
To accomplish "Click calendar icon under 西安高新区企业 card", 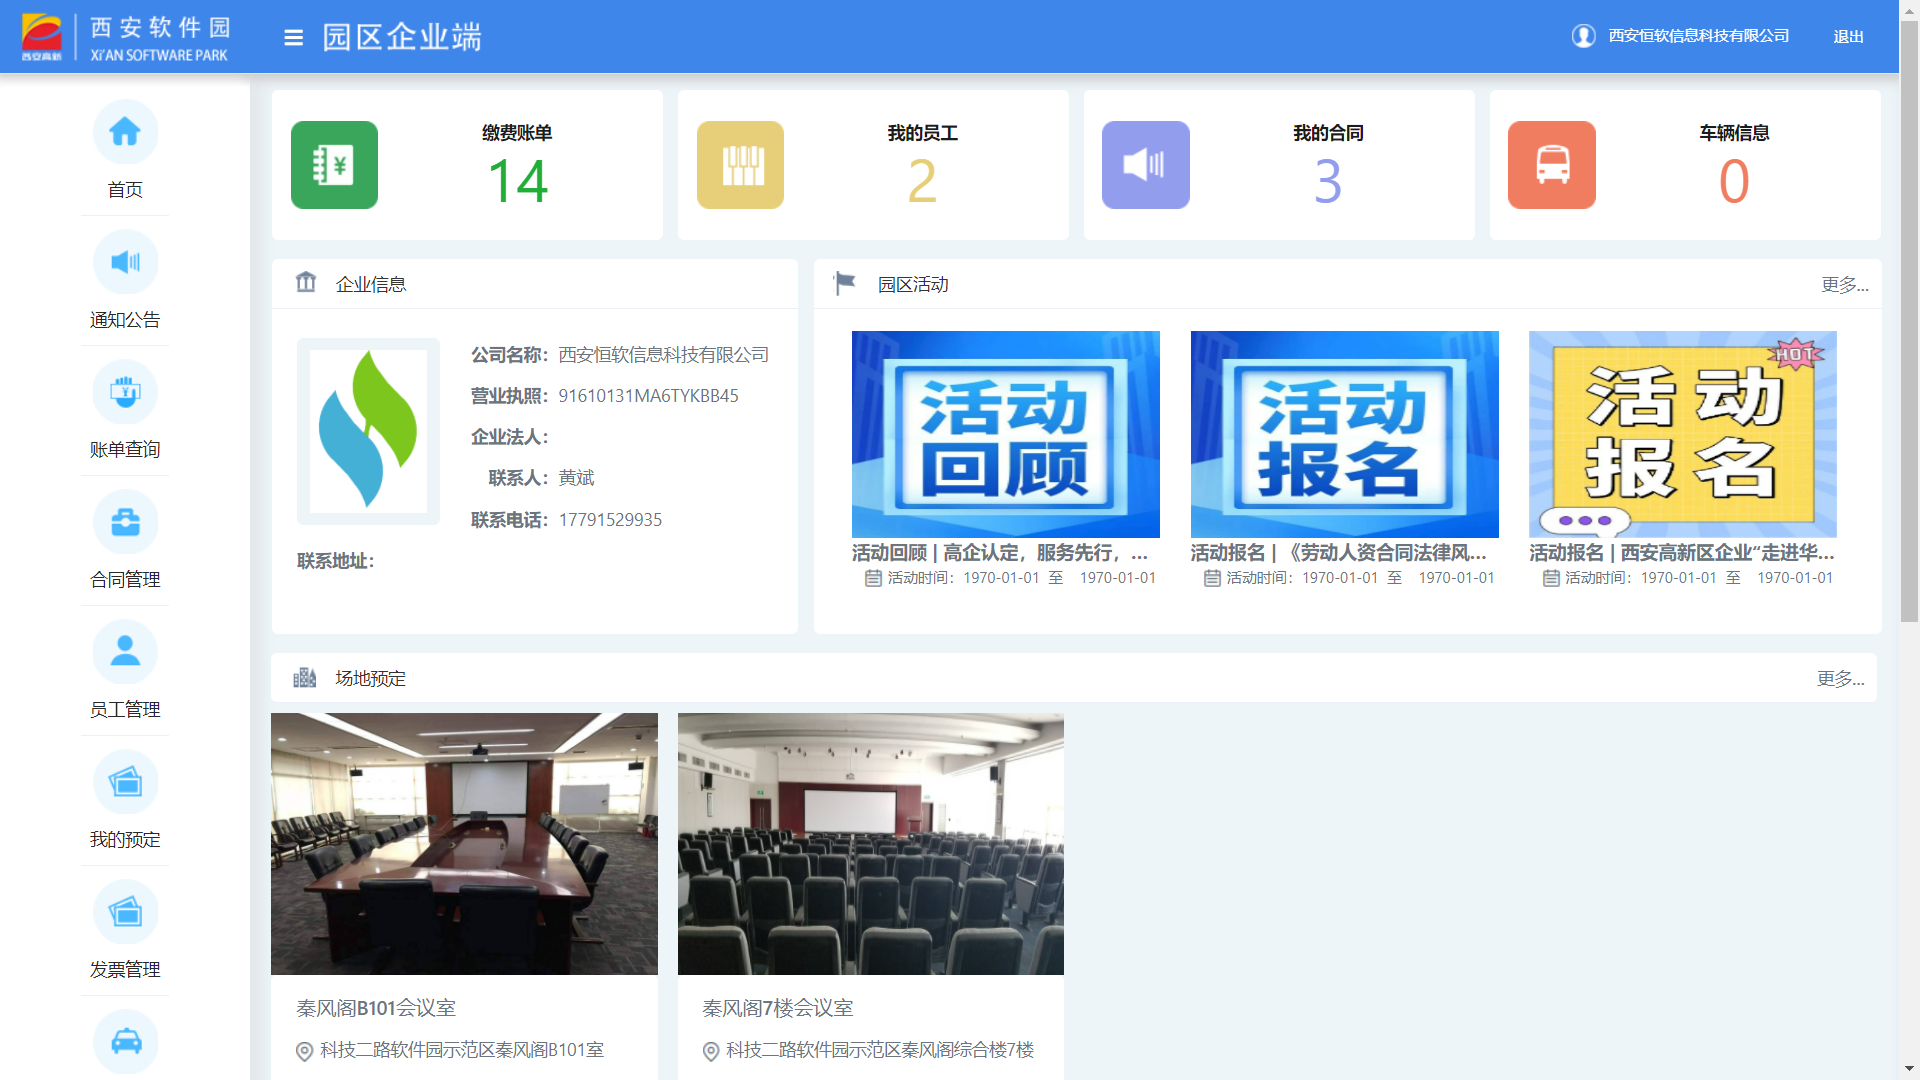I will pos(1551,578).
